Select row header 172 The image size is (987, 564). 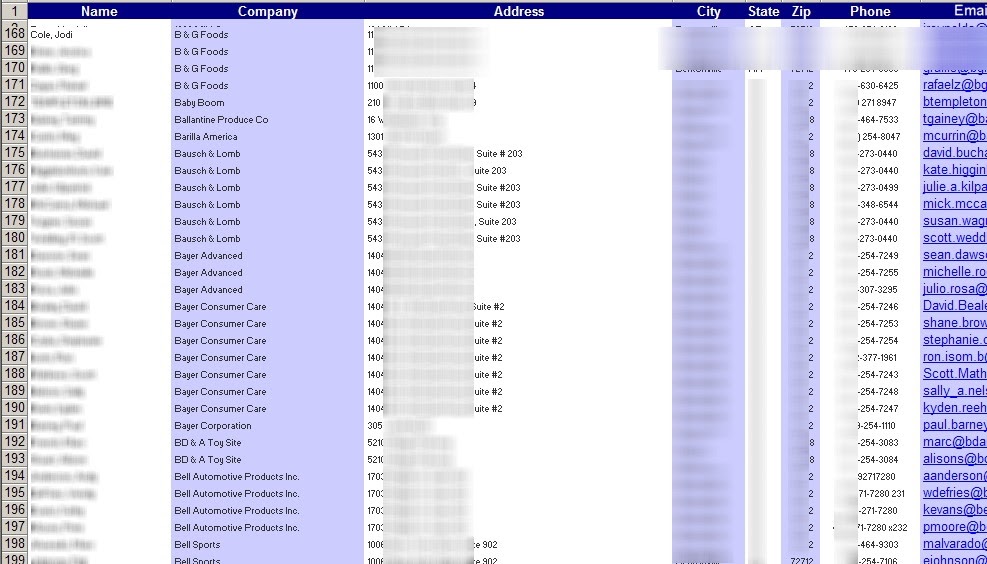coord(14,102)
